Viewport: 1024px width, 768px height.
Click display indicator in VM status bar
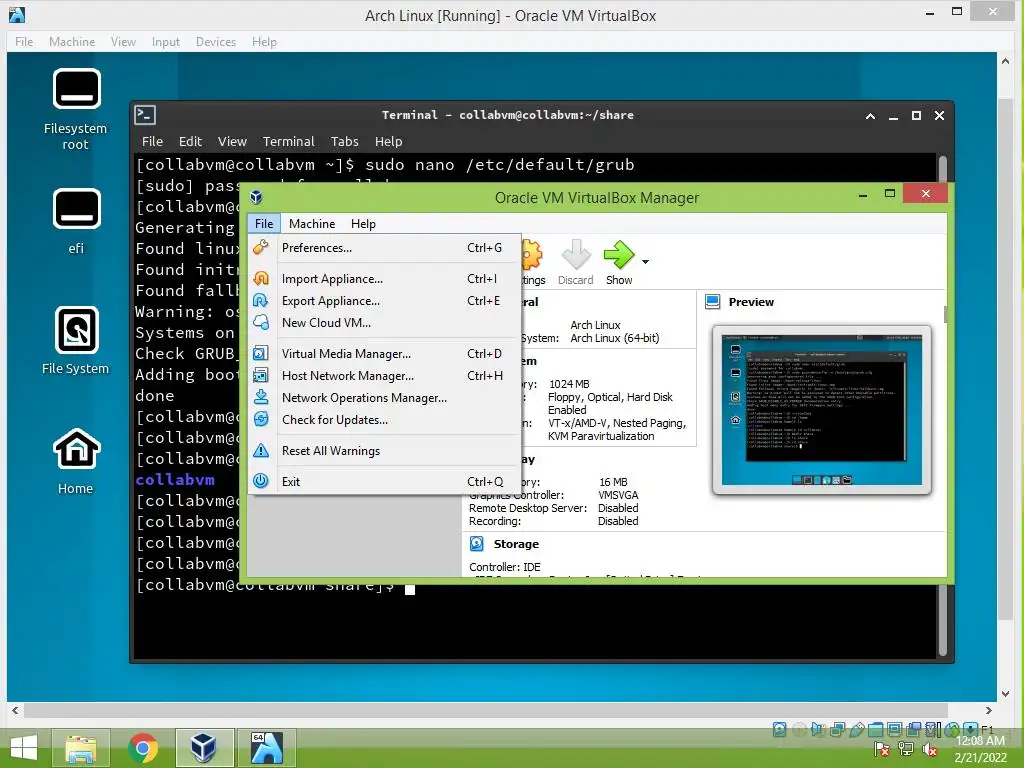pyautogui.click(x=895, y=729)
